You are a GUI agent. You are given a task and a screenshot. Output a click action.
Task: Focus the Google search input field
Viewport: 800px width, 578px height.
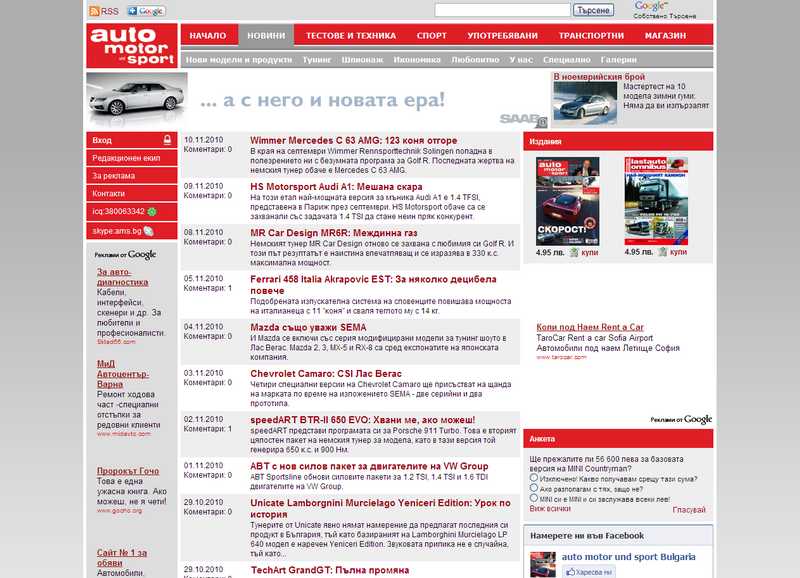503,10
